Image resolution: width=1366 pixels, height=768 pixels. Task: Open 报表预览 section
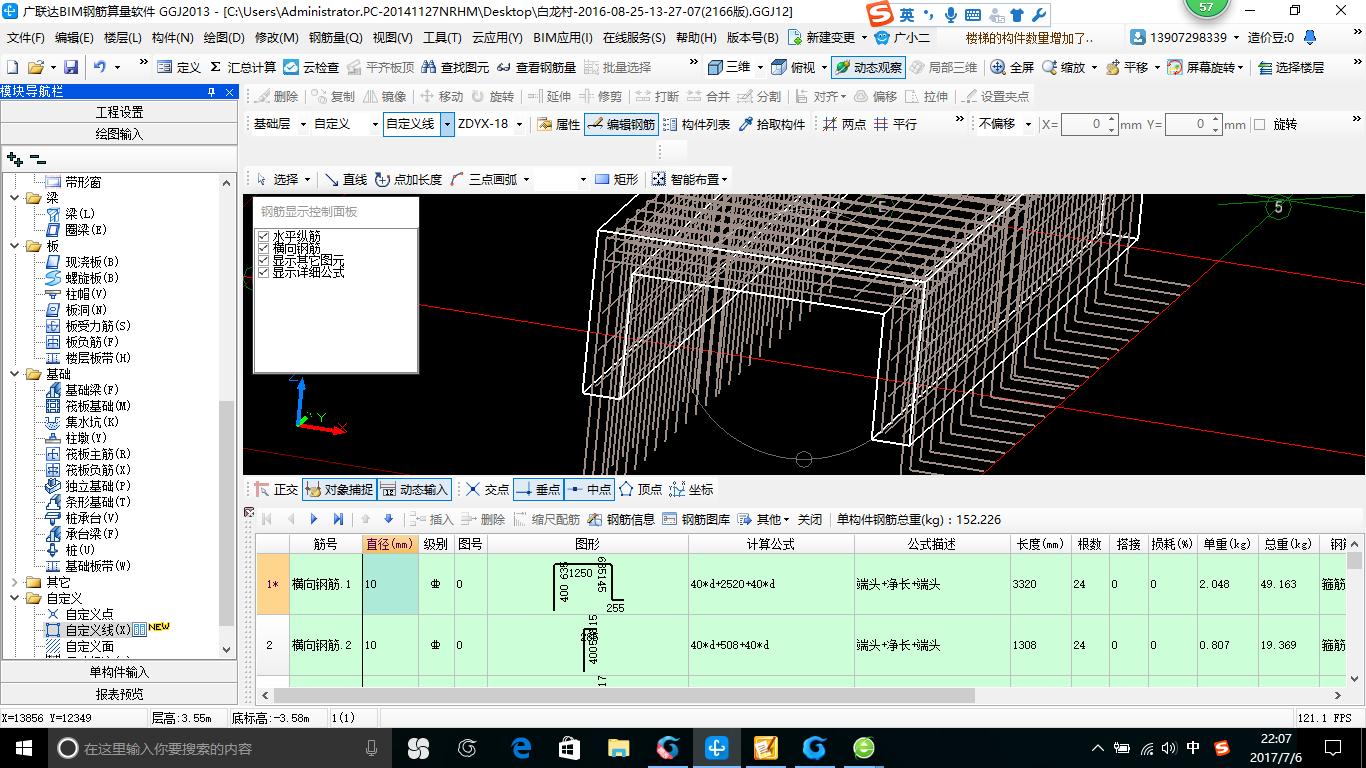click(x=119, y=694)
